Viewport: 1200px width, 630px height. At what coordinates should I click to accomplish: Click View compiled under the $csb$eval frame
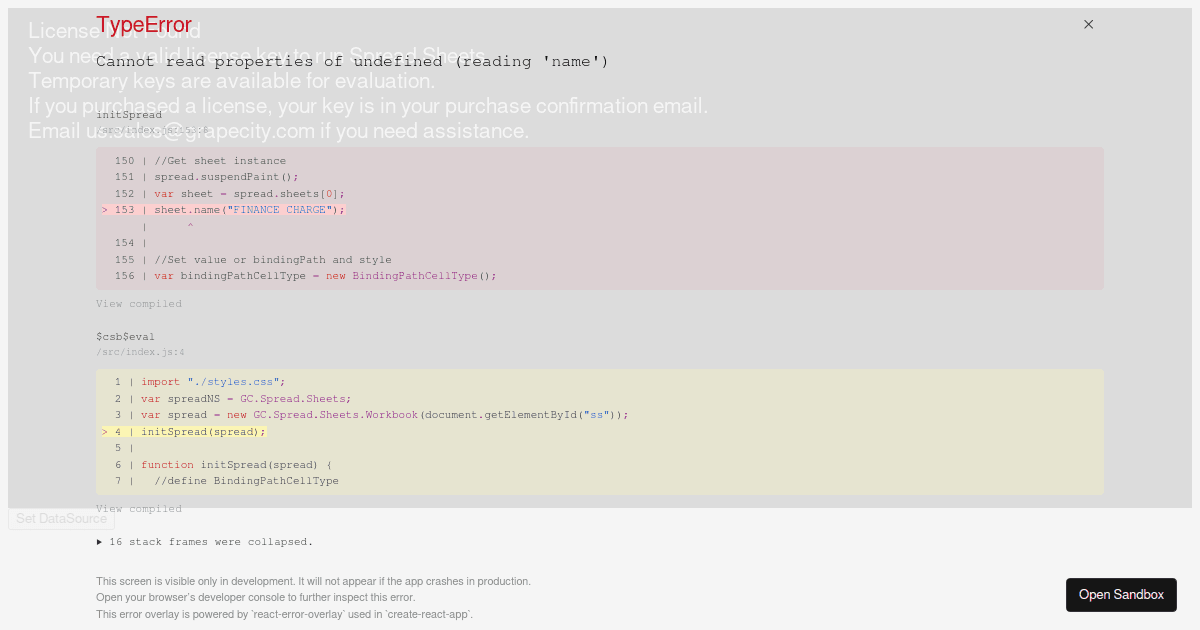139,508
